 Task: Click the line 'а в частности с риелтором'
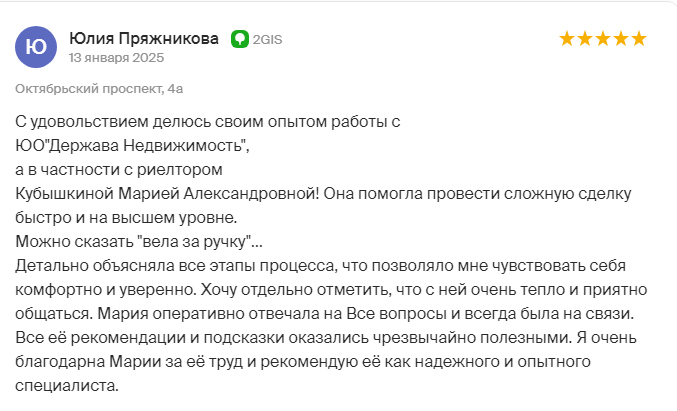119,170
